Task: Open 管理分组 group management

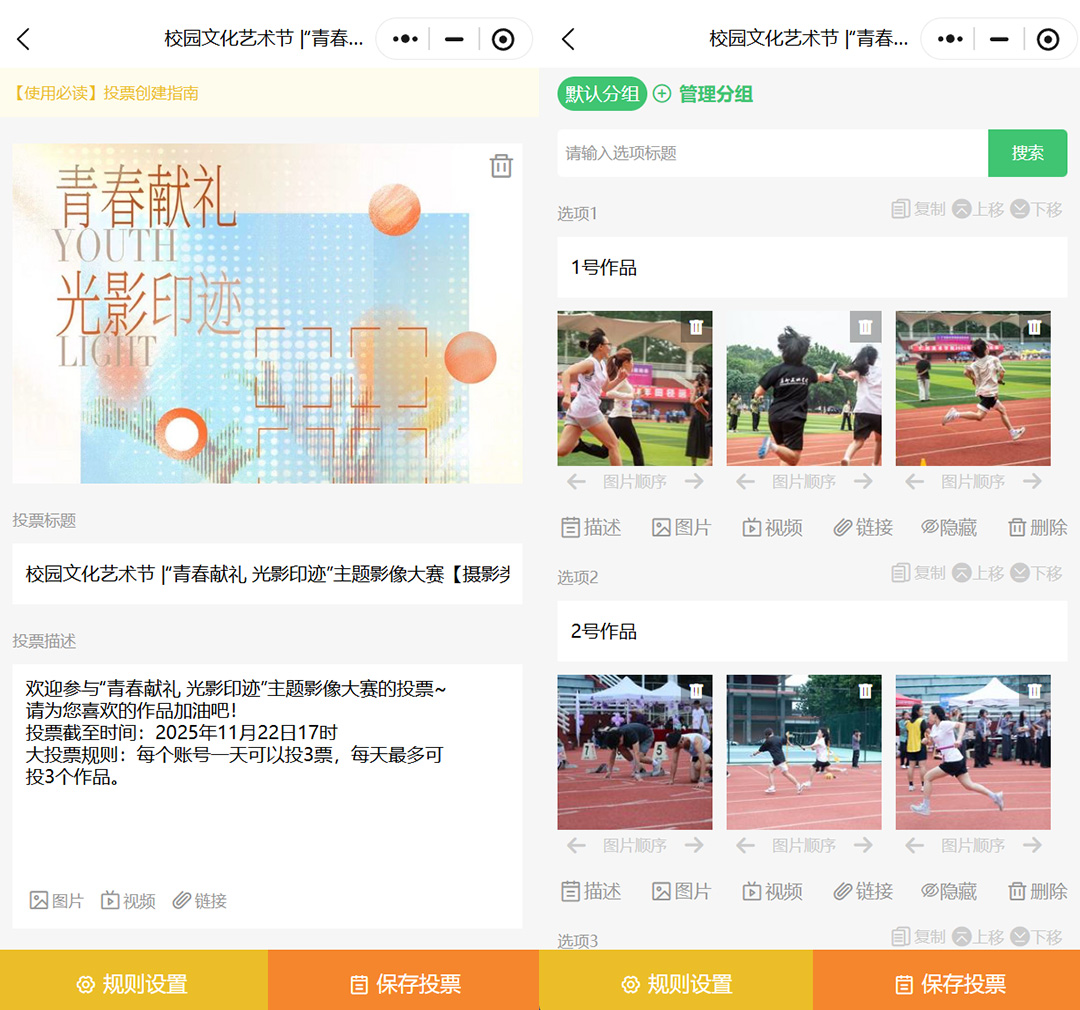Action: click(x=704, y=94)
